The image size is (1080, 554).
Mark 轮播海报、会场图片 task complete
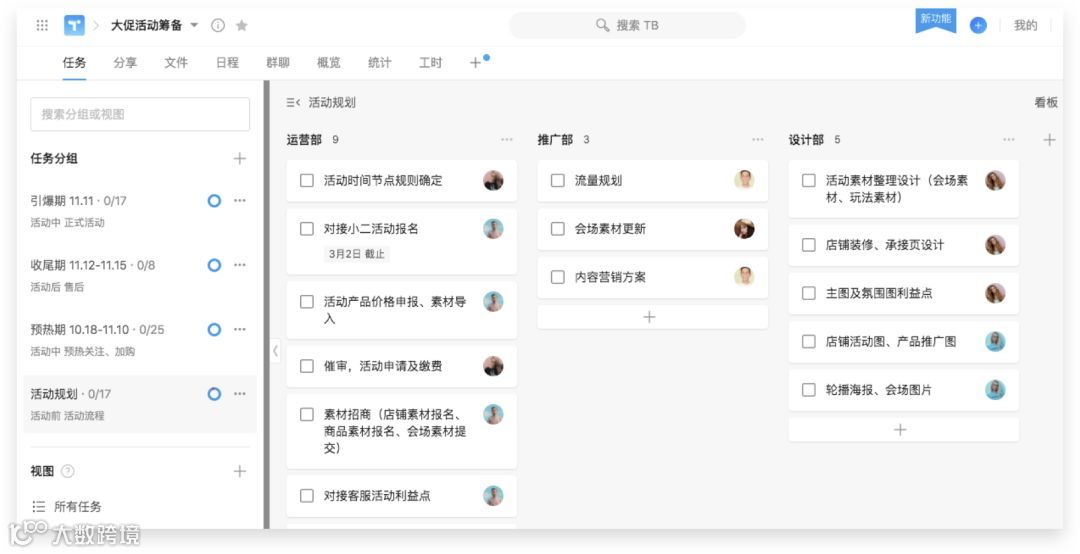point(808,390)
